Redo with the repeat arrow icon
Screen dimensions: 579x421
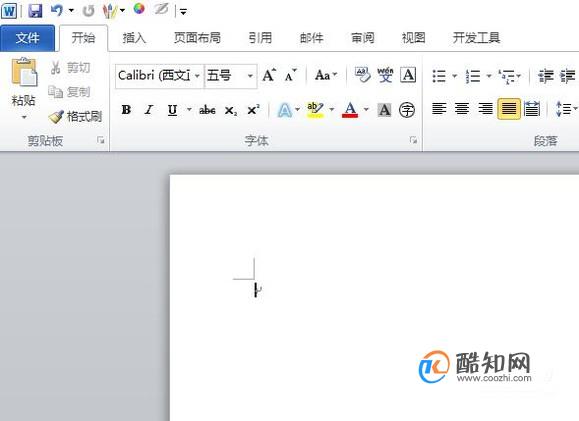(x=88, y=11)
